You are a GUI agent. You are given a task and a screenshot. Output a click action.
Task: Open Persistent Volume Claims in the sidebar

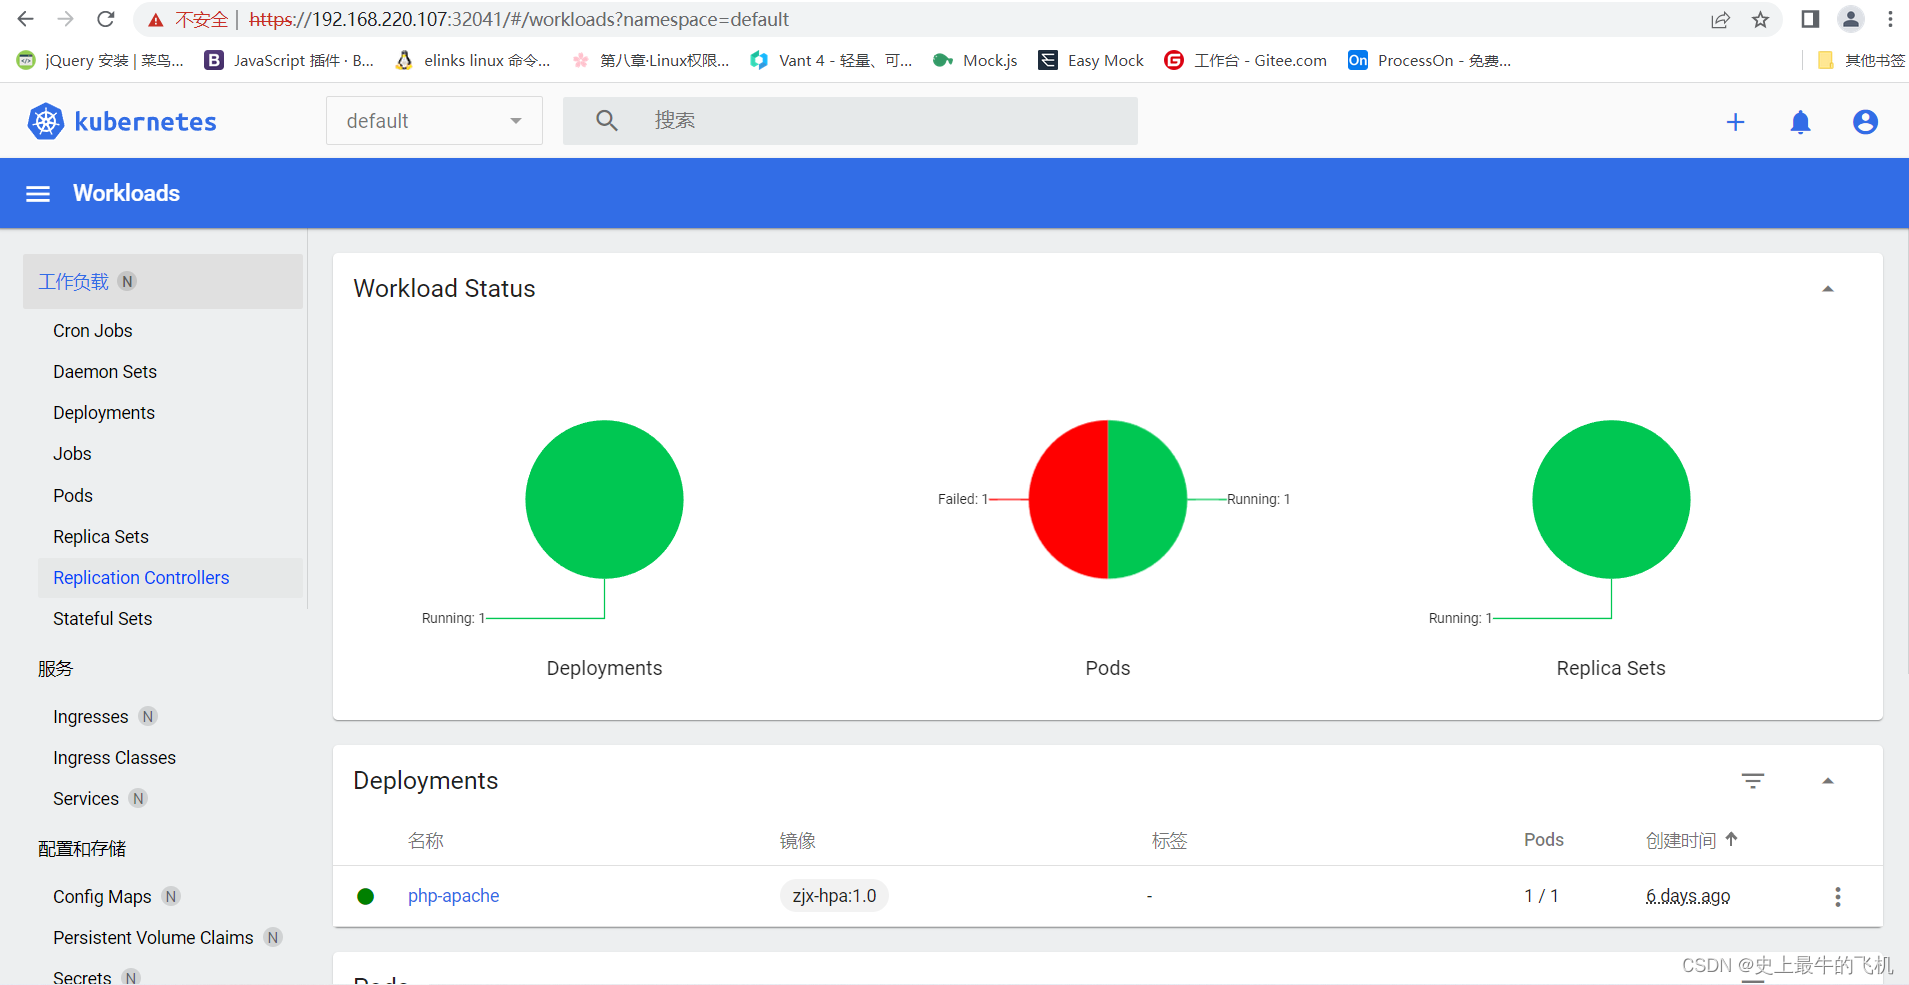click(153, 938)
